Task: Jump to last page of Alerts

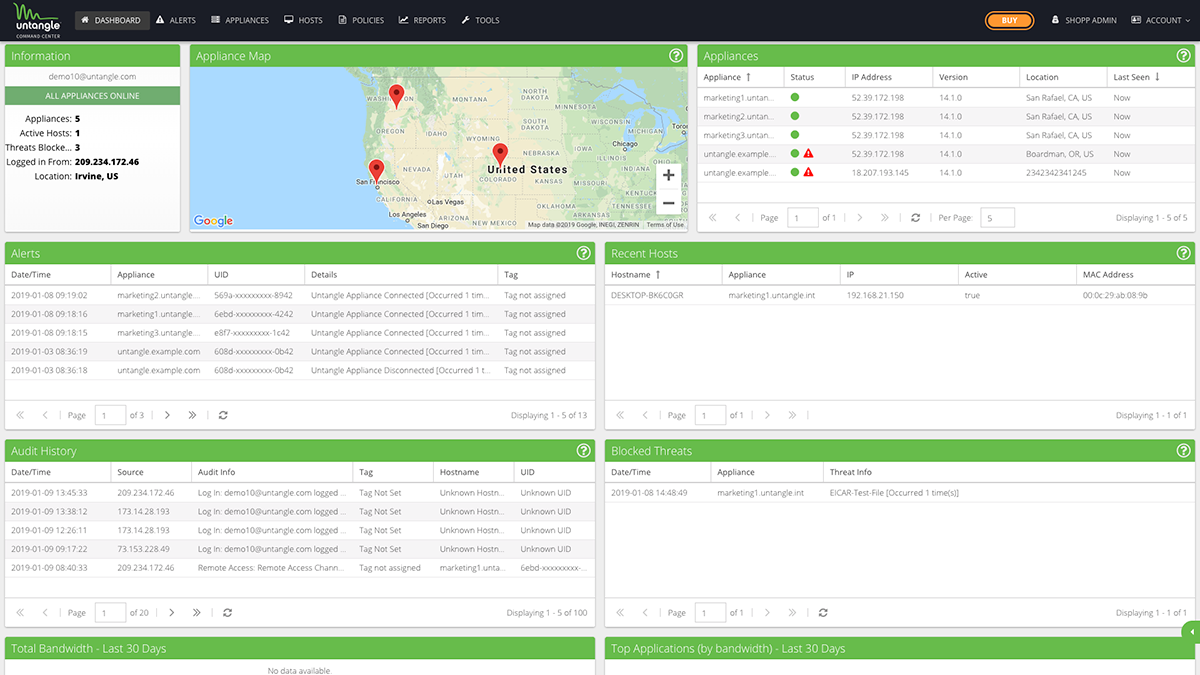Action: coord(193,415)
